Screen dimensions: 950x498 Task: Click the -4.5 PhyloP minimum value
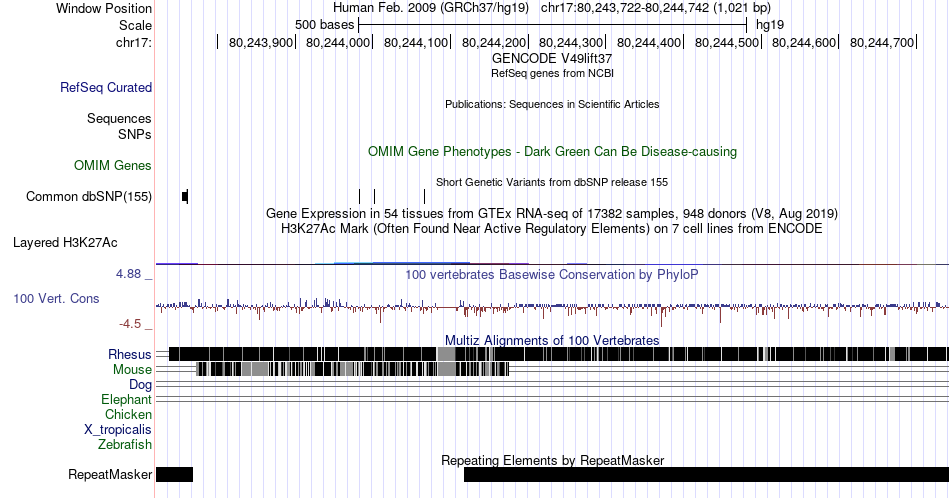pyautogui.click(x=130, y=324)
